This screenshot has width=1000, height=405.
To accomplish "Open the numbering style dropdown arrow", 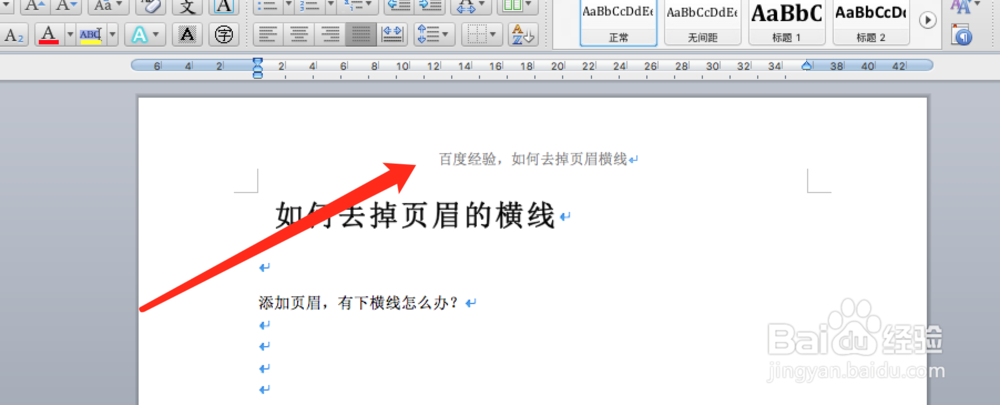I will tap(330, 6).
